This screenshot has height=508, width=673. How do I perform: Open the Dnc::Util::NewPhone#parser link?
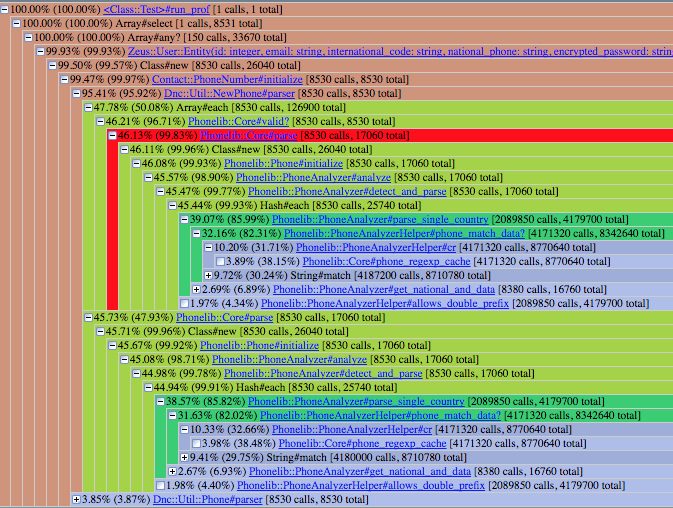[x=230, y=94]
